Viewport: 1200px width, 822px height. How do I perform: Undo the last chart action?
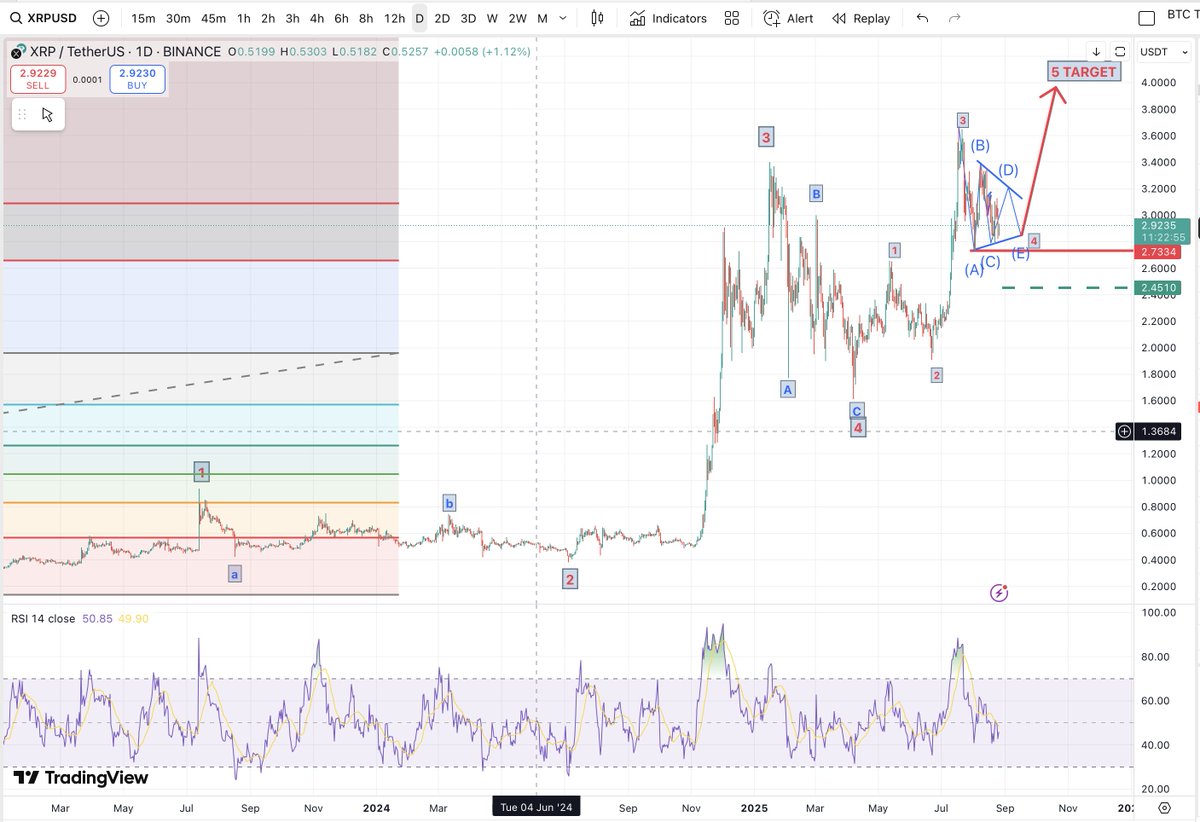click(x=920, y=18)
